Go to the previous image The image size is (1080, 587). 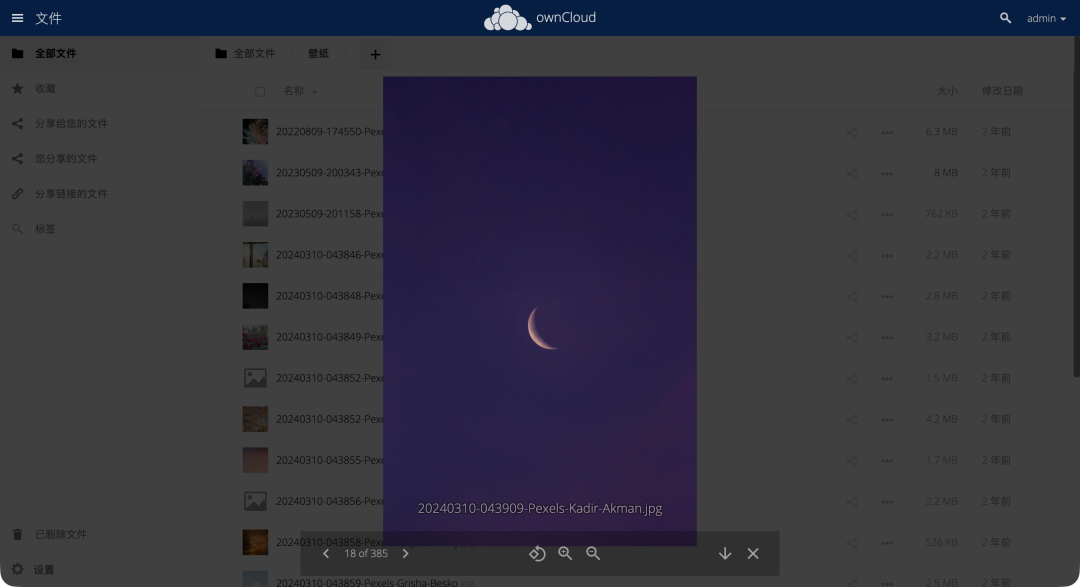pos(326,554)
